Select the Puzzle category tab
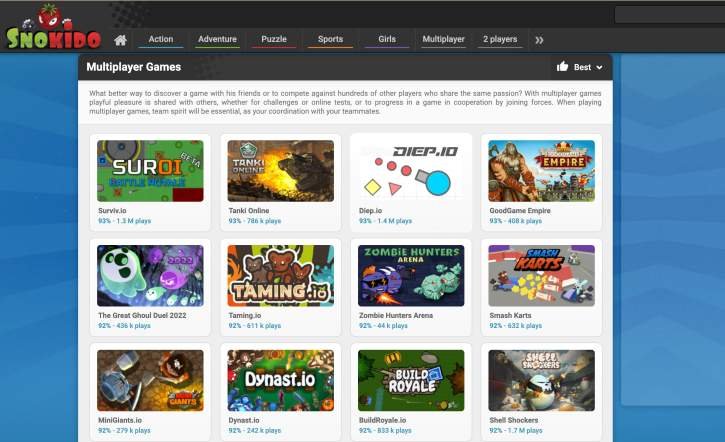This screenshot has width=725, height=442. pos(273,39)
